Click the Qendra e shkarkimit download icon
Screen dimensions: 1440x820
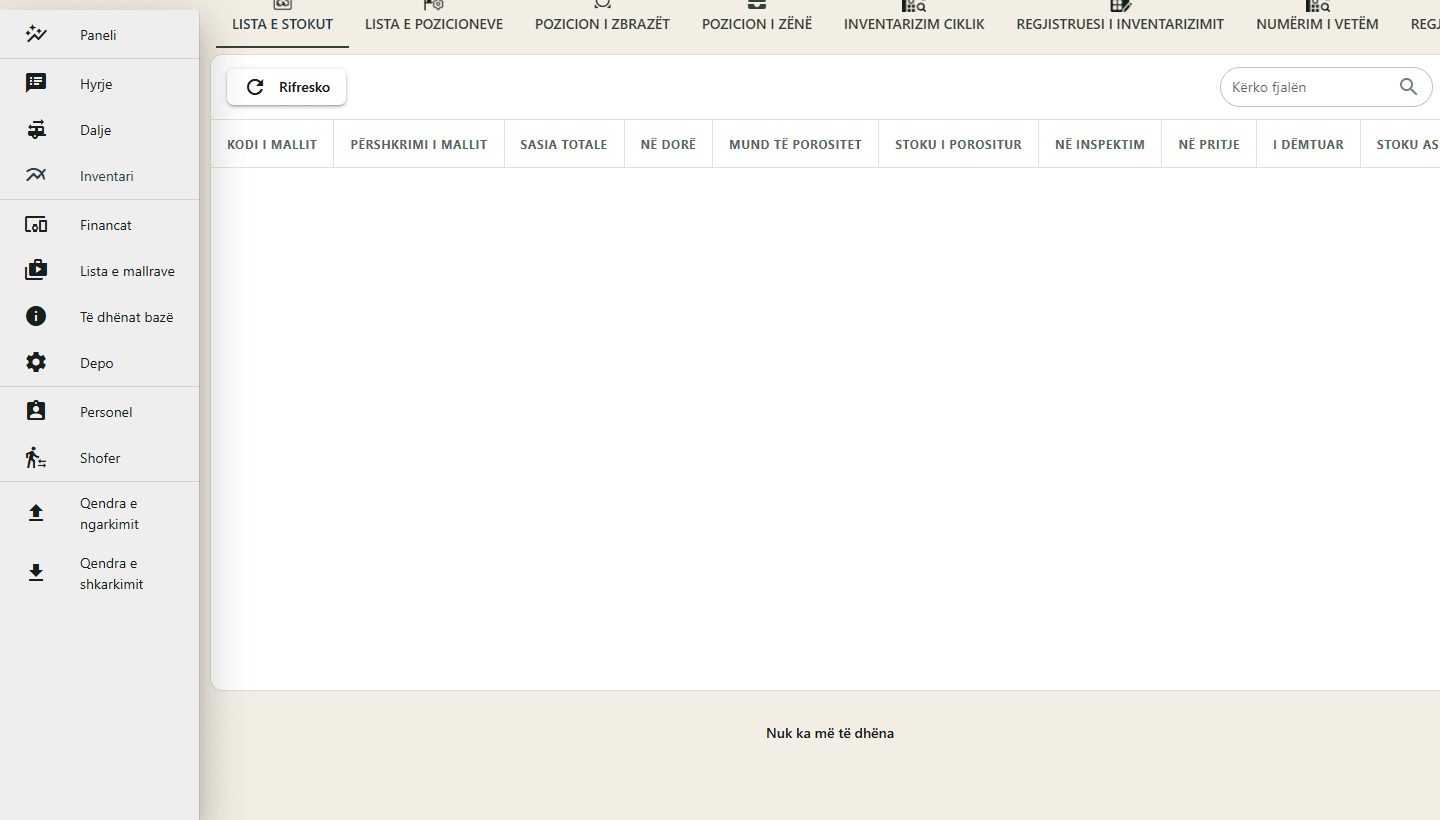point(36,573)
